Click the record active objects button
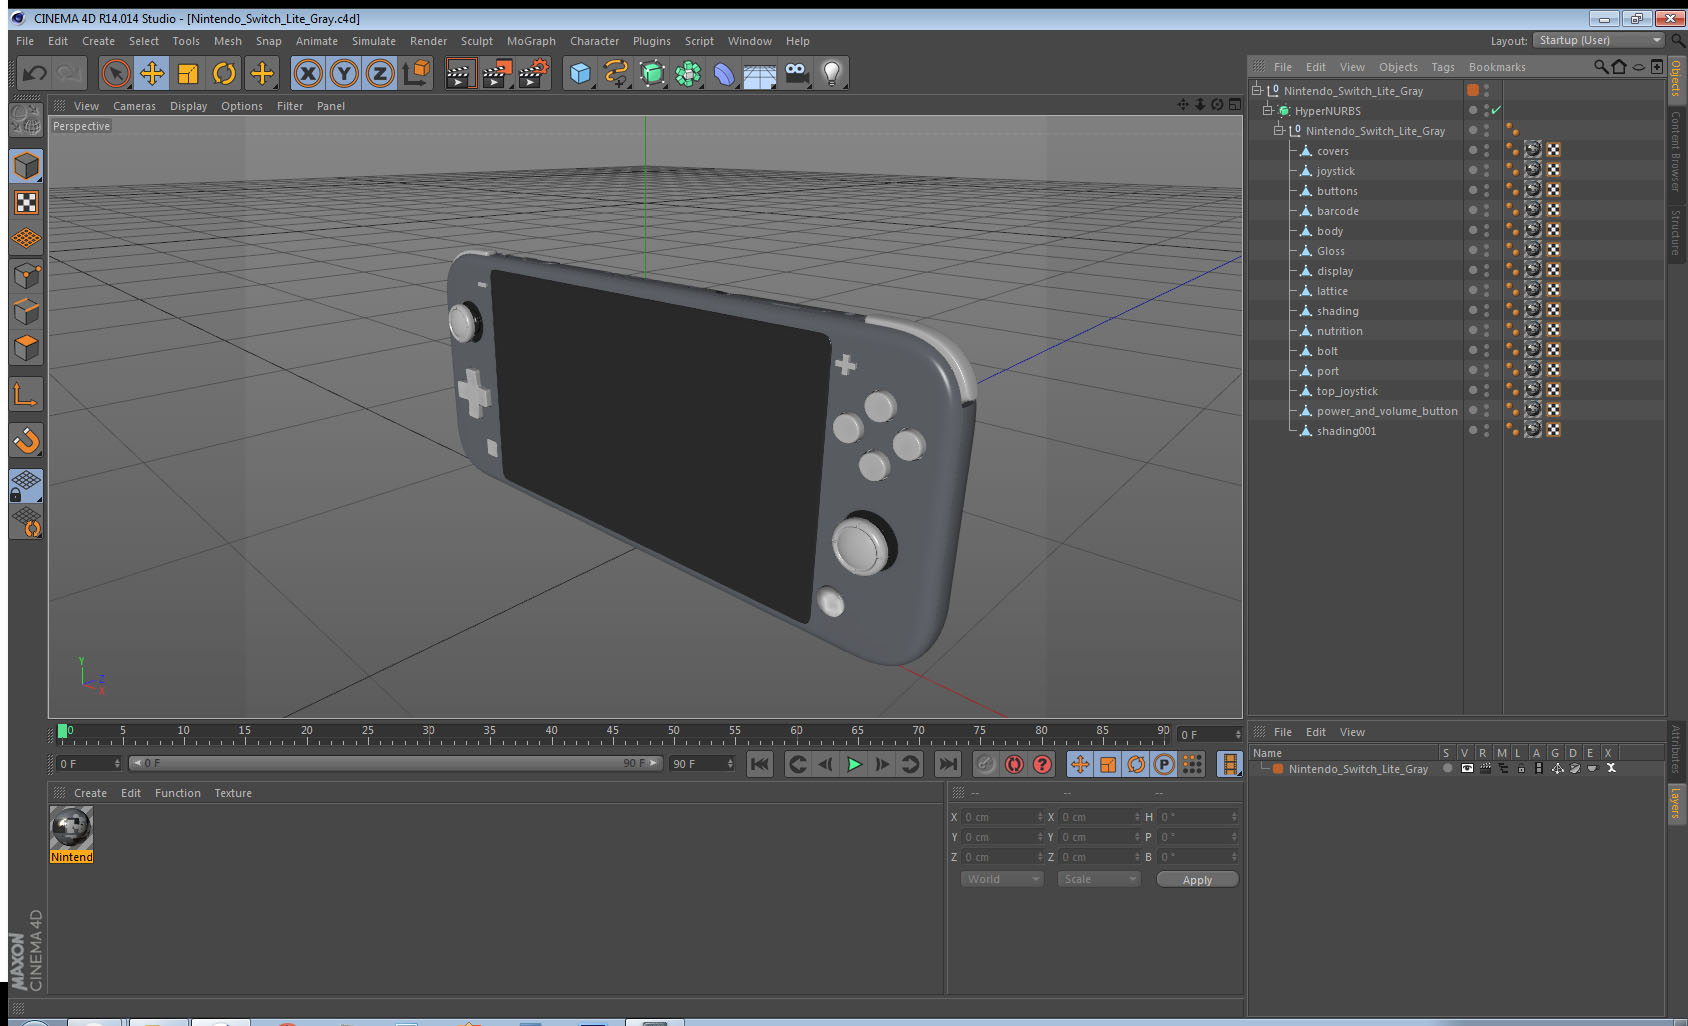The height and width of the screenshot is (1026, 1688). pyautogui.click(x=986, y=764)
